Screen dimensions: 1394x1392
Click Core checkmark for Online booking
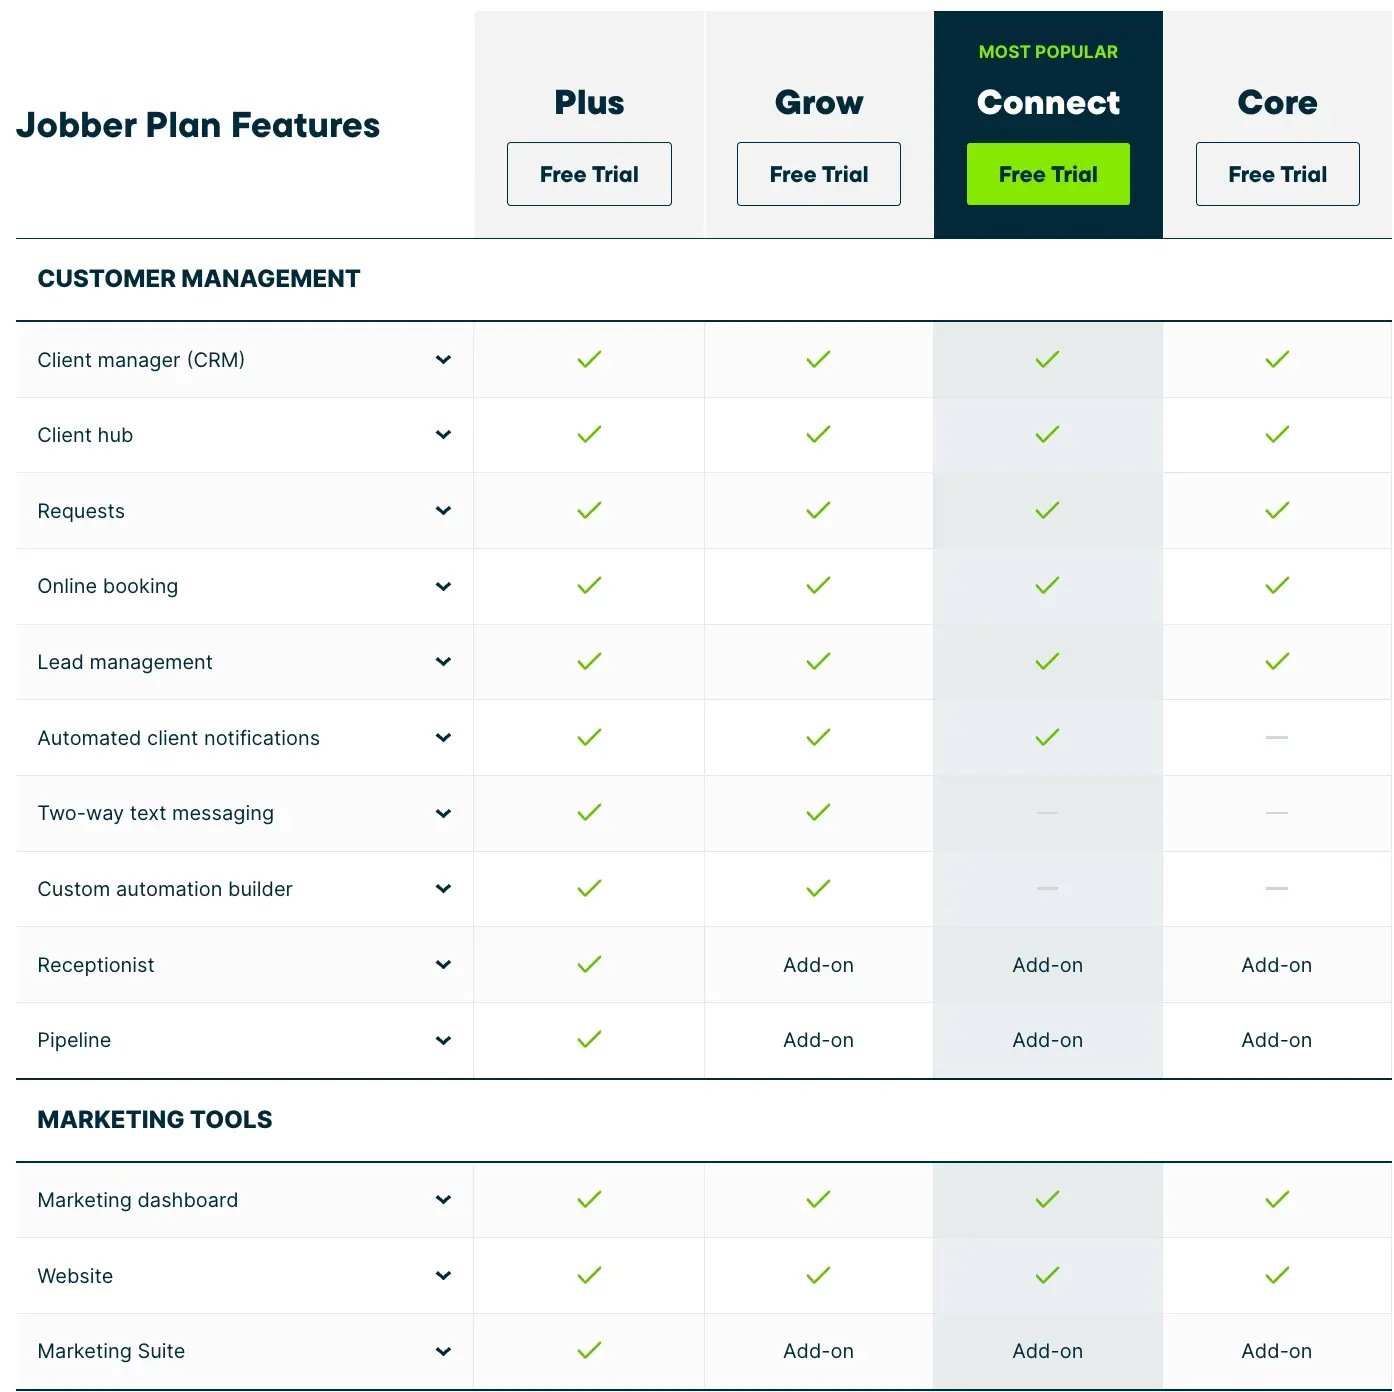point(1277,585)
